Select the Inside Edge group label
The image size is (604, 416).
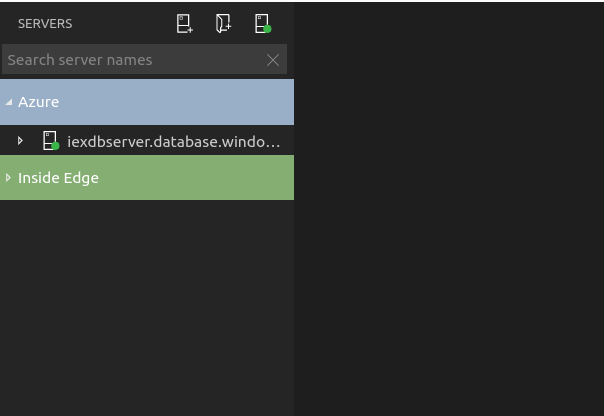(58, 178)
